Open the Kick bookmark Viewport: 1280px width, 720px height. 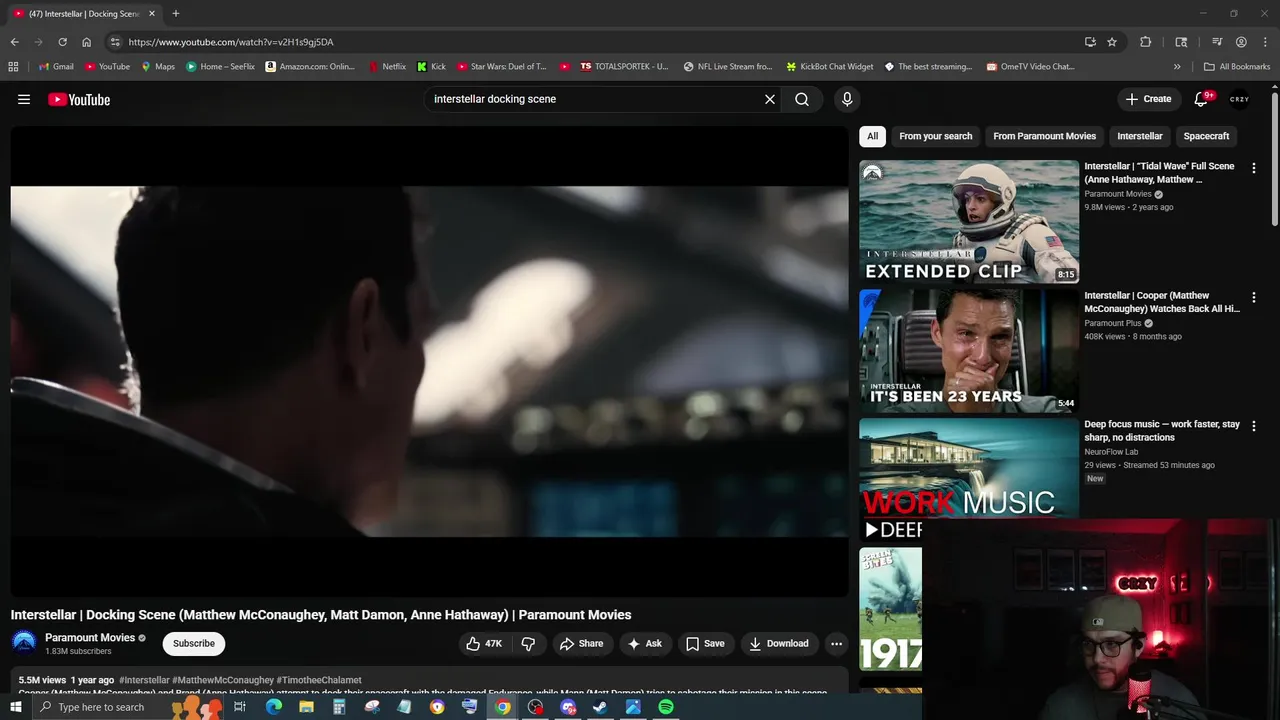tap(432, 66)
